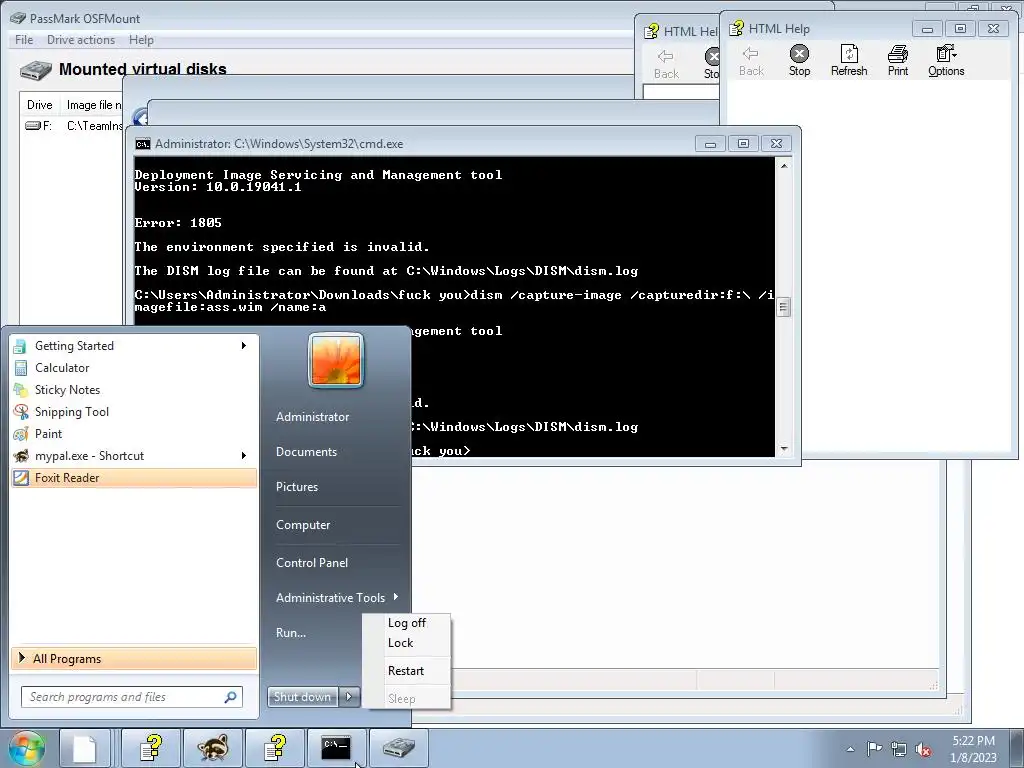Click Action Center flag in system tray
Screen dimensions: 1024x768
[x=874, y=748]
